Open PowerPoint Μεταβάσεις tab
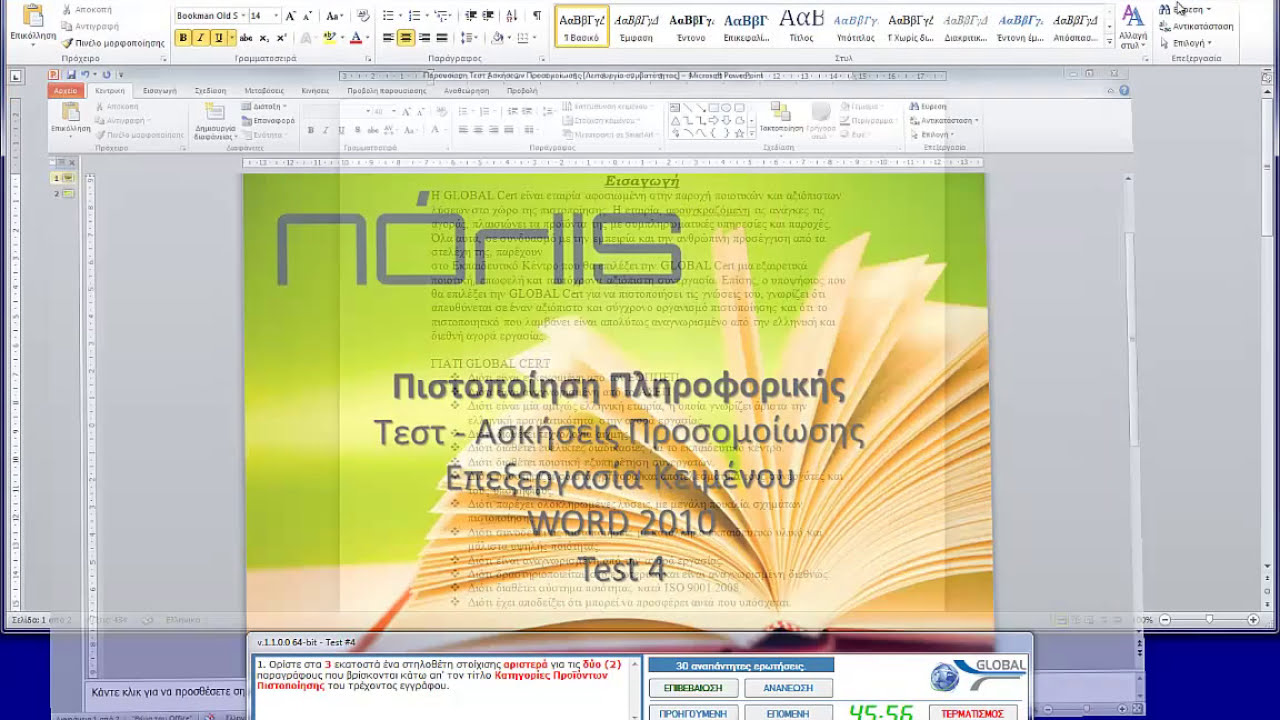1280x720 pixels. (264, 90)
